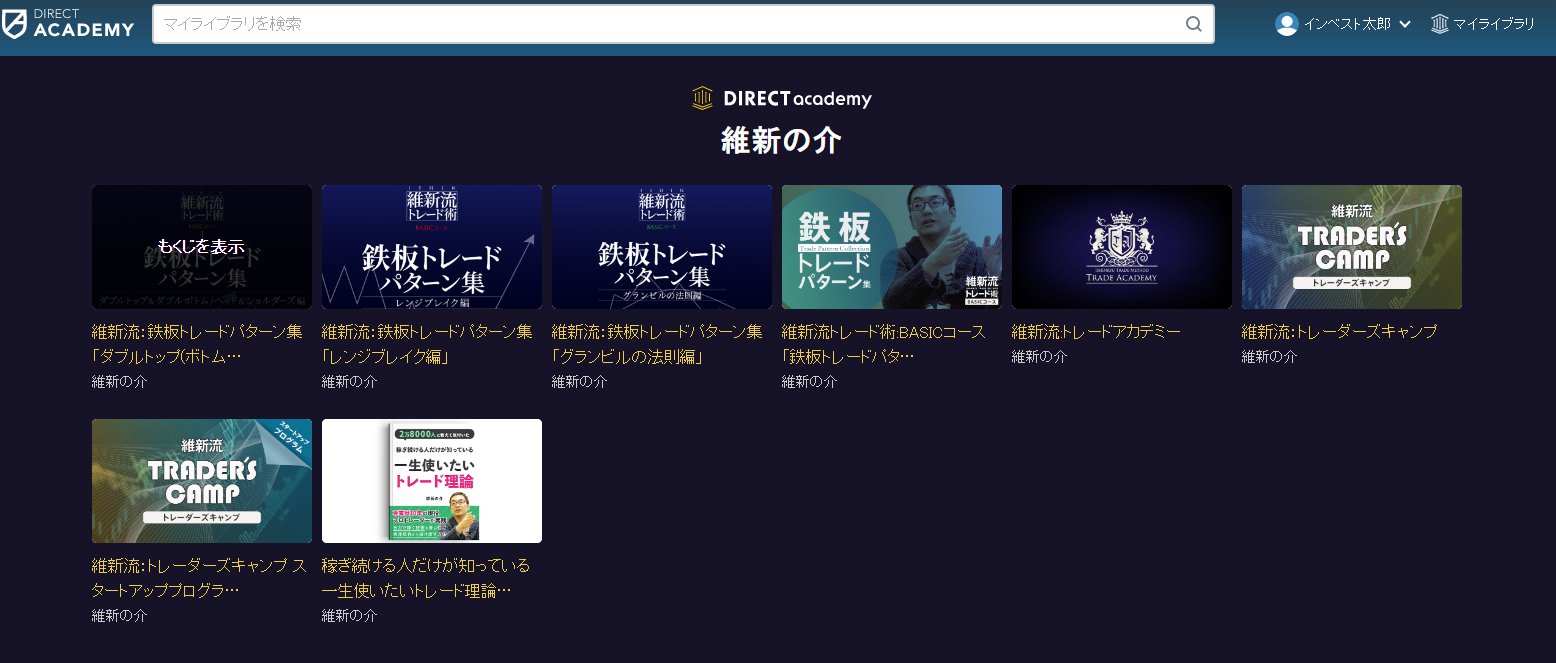Expand the インベスト太郎 account dropdown arrow
The image size is (1556, 663).
(1405, 24)
